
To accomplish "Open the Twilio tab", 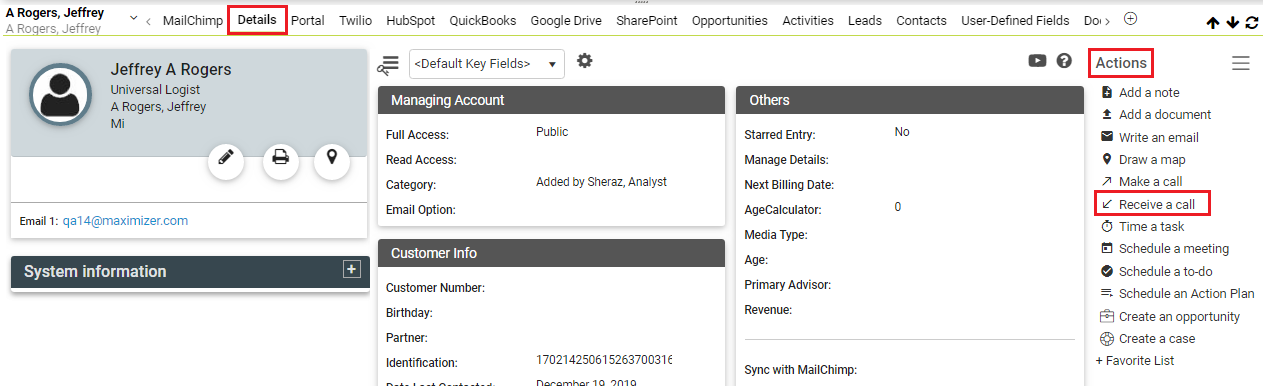I will 355,20.
